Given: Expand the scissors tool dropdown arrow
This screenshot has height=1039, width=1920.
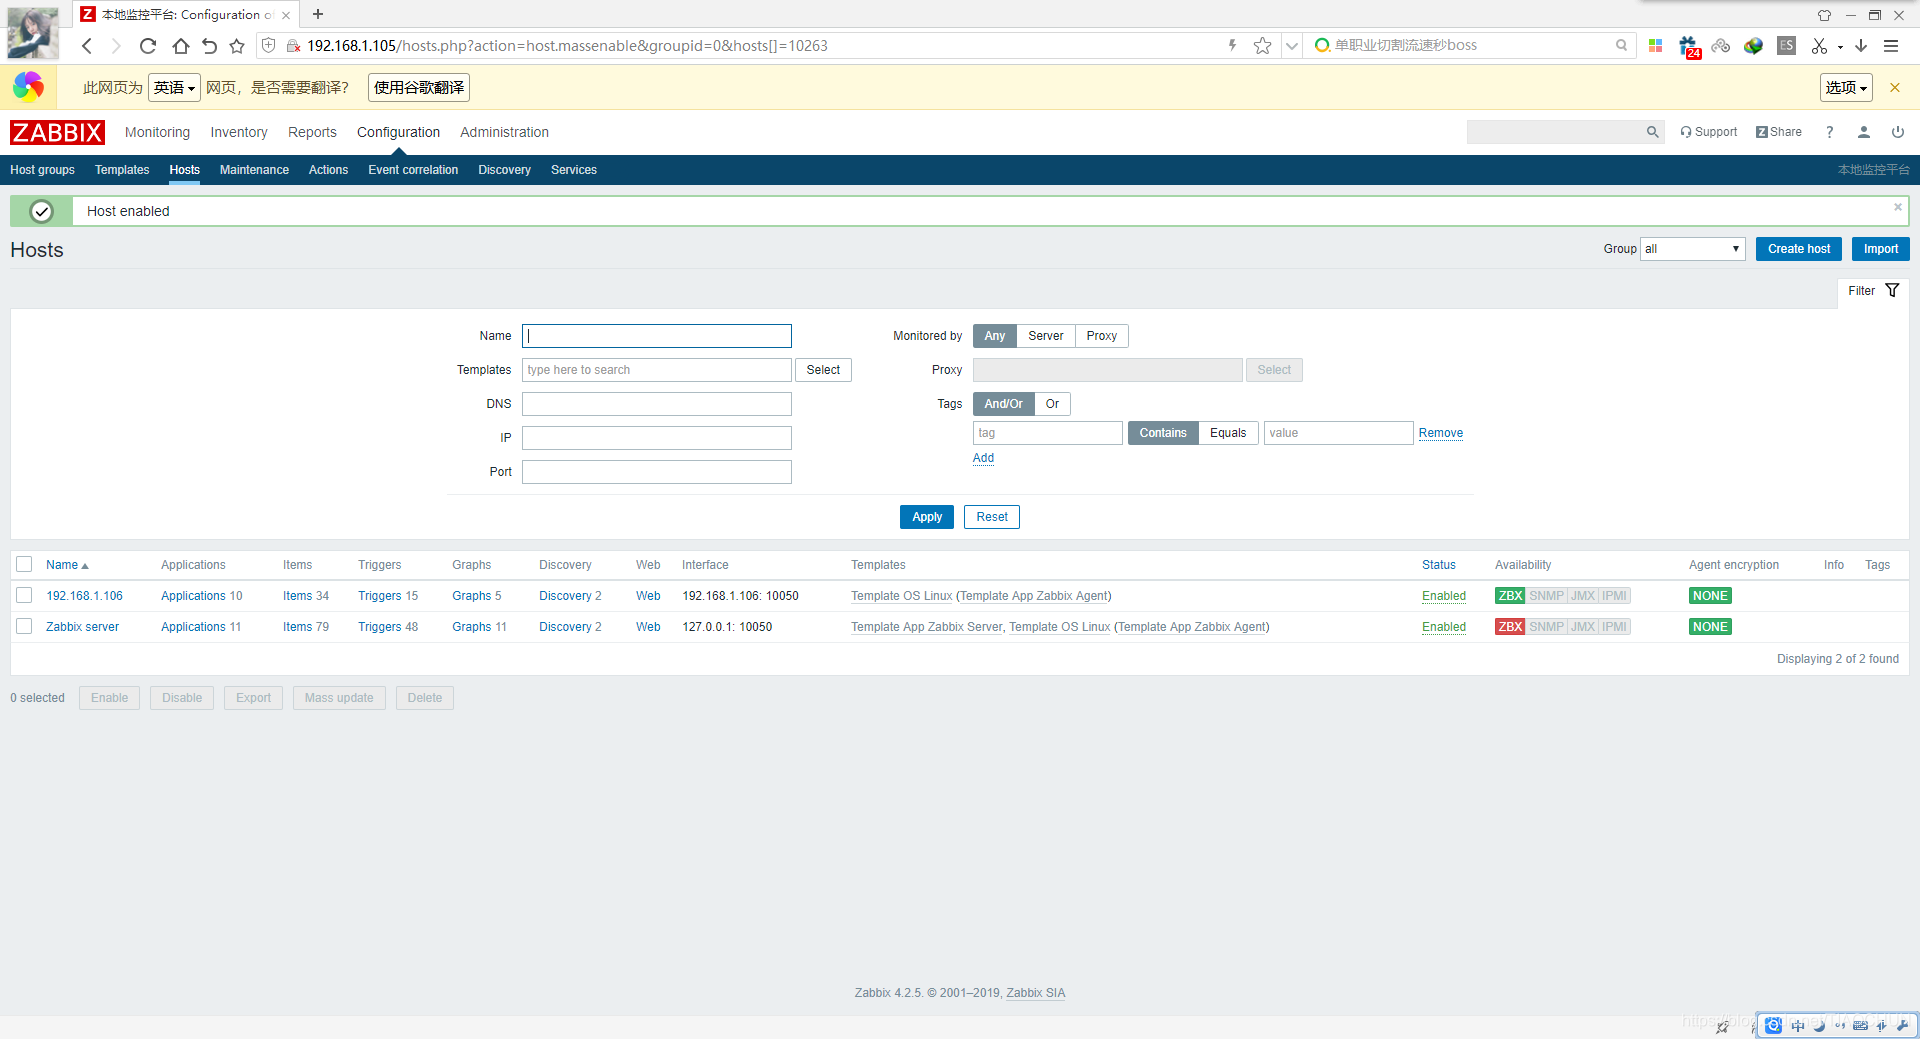Looking at the screenshot, I should 1840,47.
